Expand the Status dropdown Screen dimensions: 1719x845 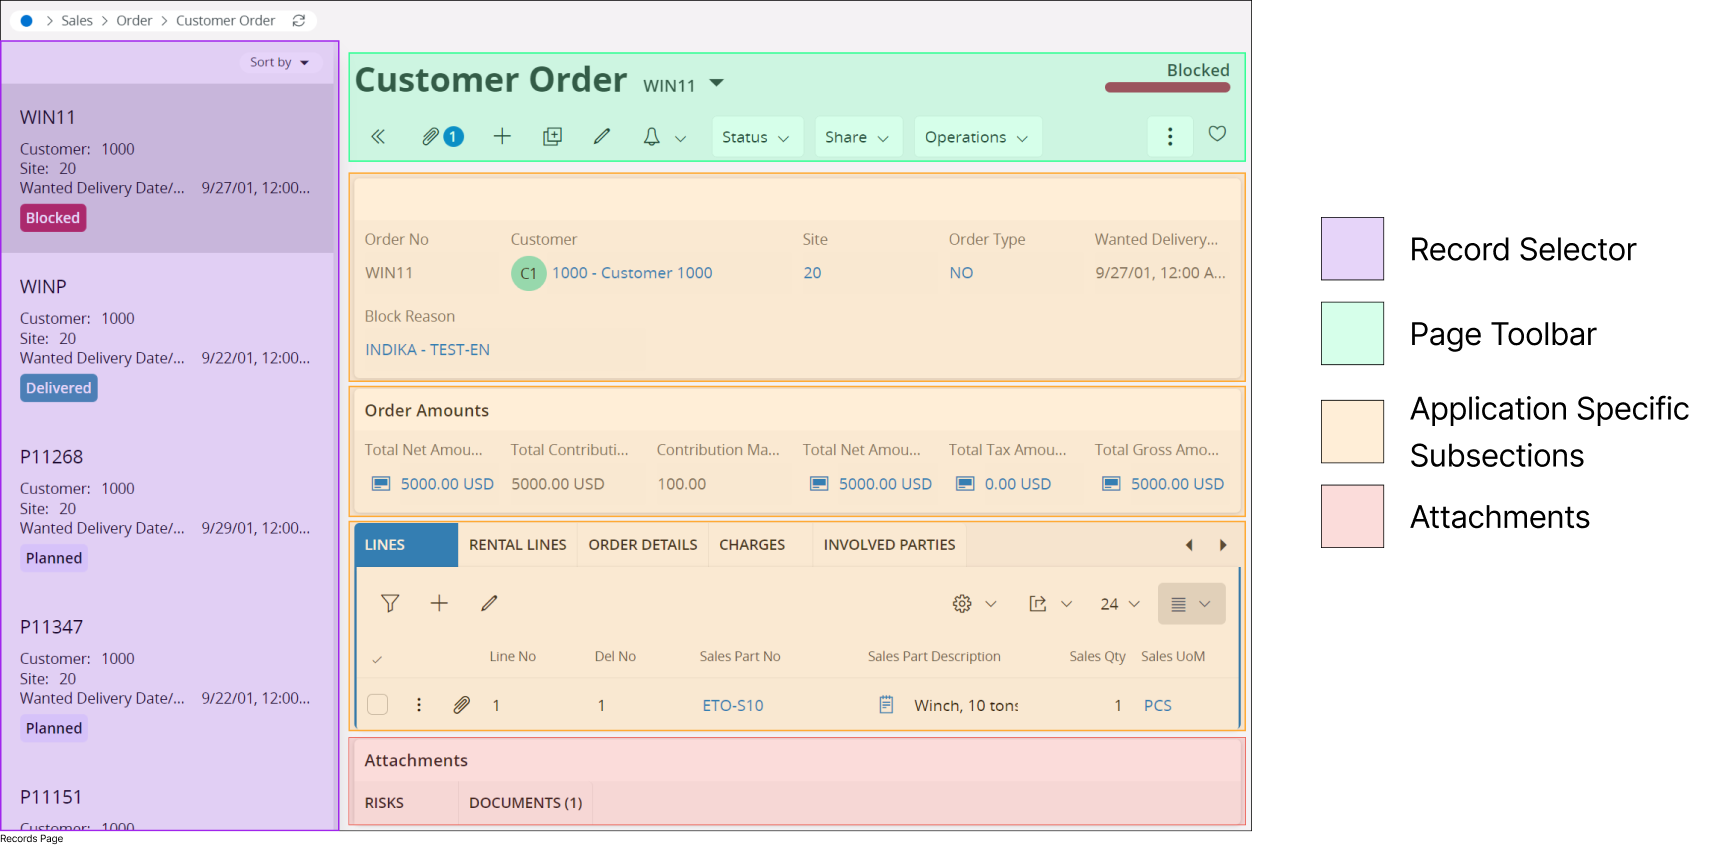click(755, 137)
